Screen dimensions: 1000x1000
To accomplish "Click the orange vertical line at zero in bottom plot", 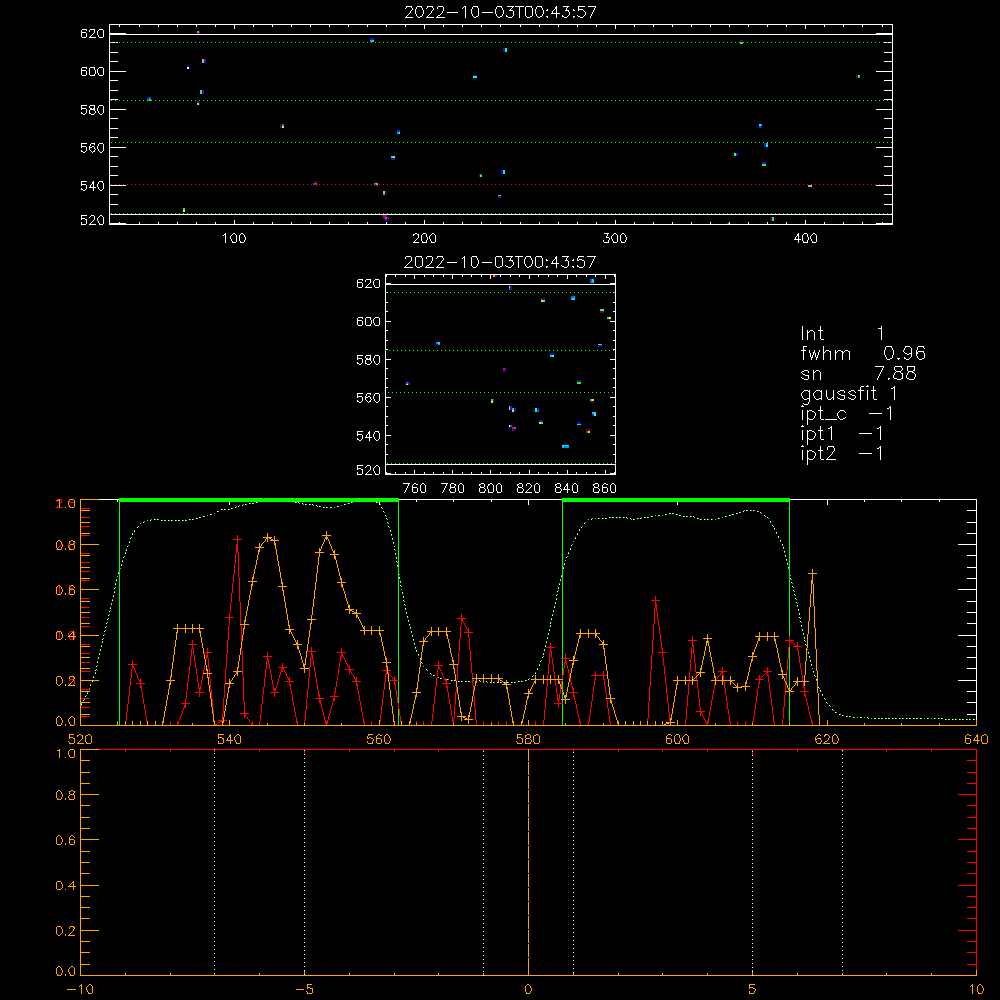I will pos(528,862).
